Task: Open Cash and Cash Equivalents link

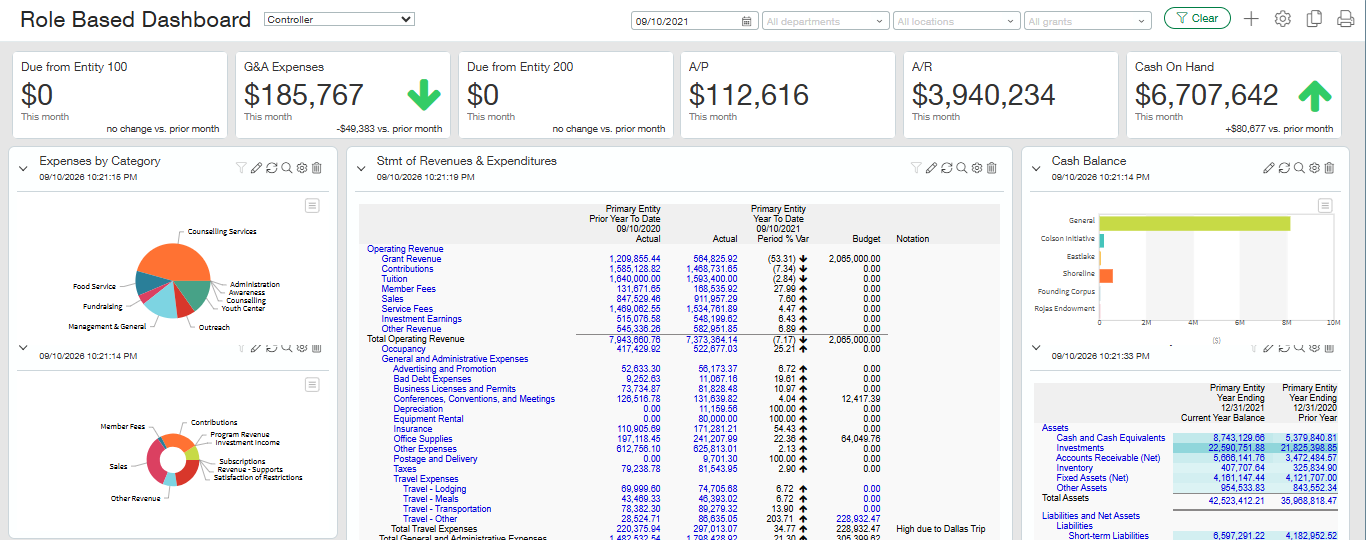Action: click(x=1110, y=438)
